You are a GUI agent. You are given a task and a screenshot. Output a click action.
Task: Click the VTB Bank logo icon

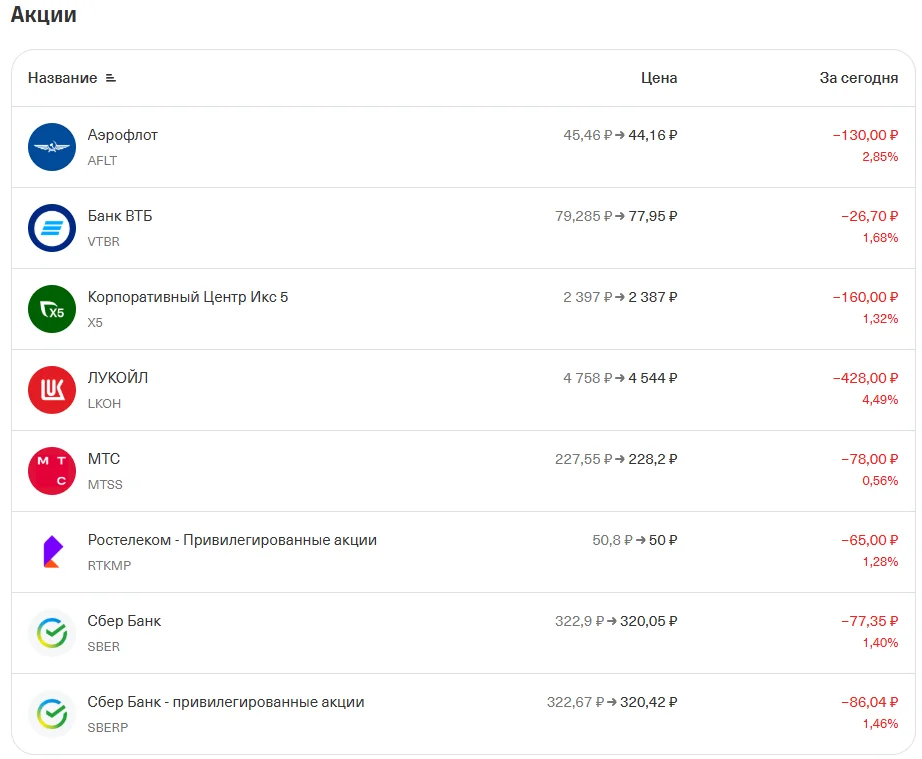click(x=52, y=228)
